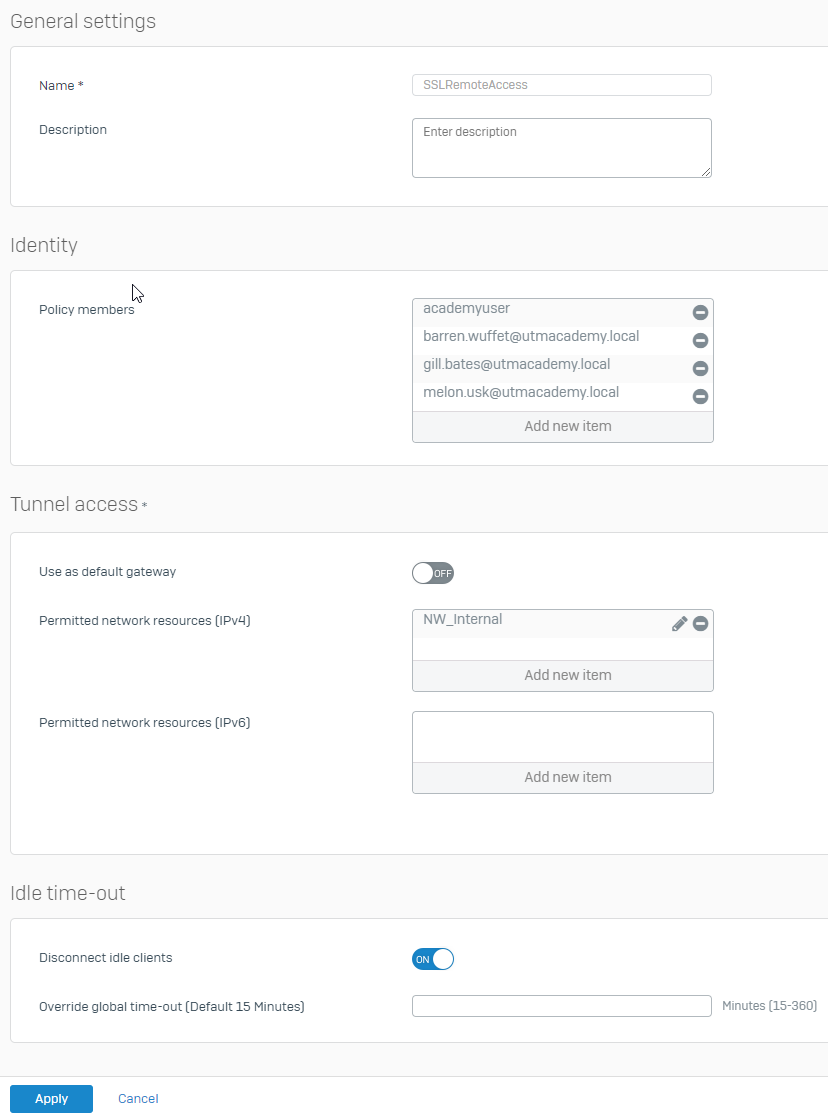Viewport: 828px width, 1117px height.
Task: Click the override time-out minutes field
Action: coord(561,1006)
